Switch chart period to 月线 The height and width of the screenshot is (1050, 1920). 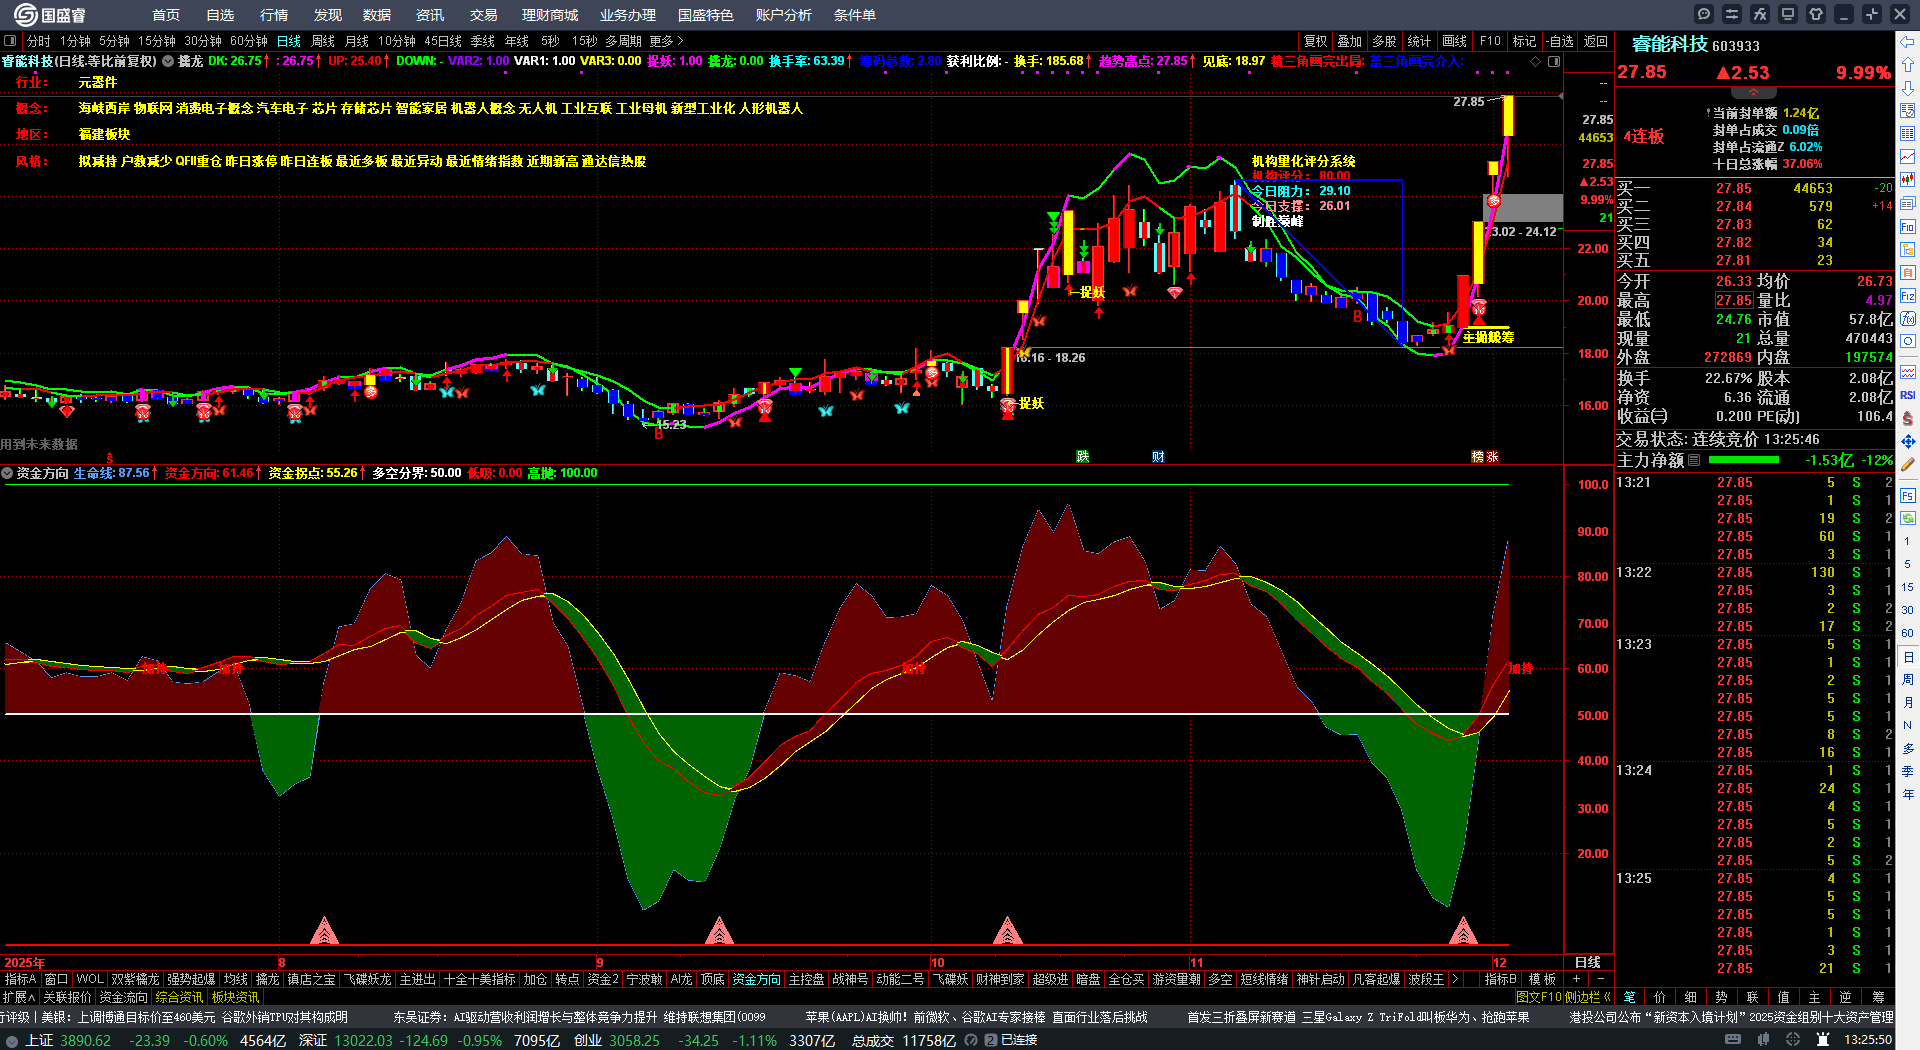pyautogui.click(x=357, y=41)
